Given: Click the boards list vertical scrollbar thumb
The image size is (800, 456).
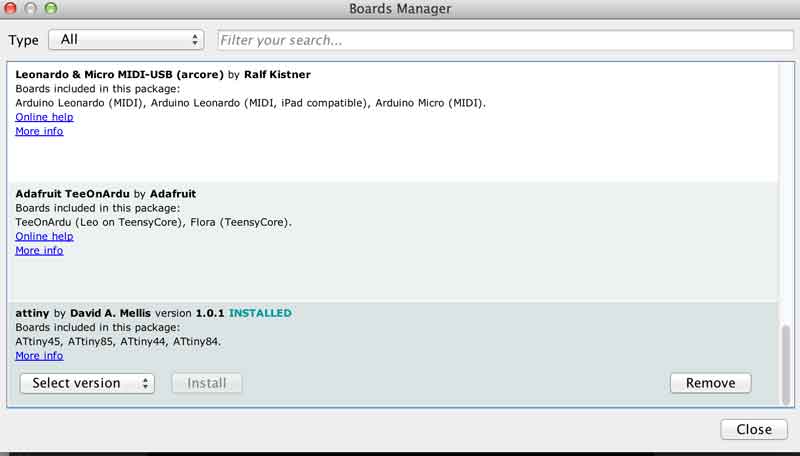Looking at the screenshot, I should (786, 364).
